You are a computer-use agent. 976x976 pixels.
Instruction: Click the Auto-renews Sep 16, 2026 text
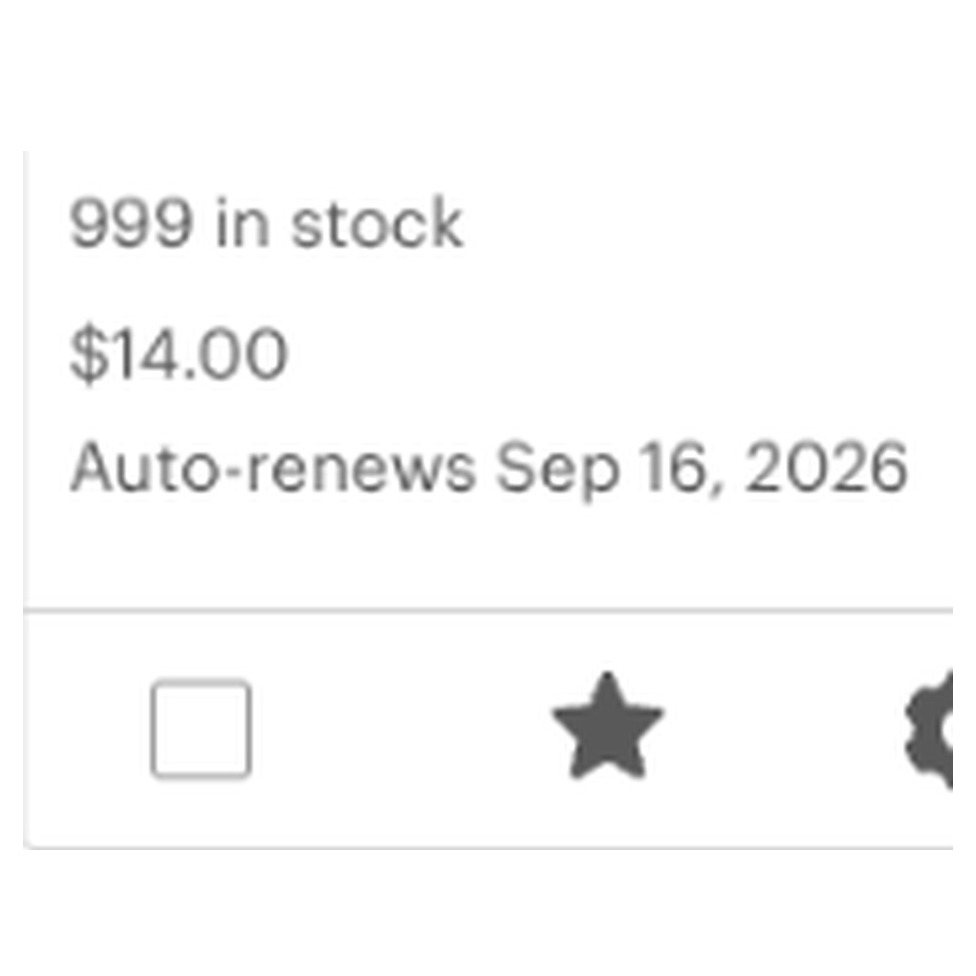489,468
